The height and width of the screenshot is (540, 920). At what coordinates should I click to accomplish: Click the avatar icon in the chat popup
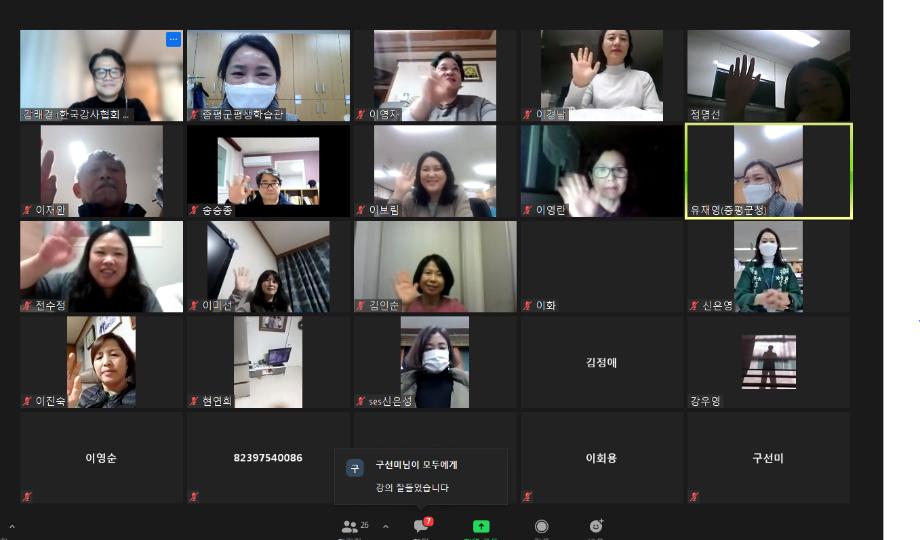(x=354, y=468)
